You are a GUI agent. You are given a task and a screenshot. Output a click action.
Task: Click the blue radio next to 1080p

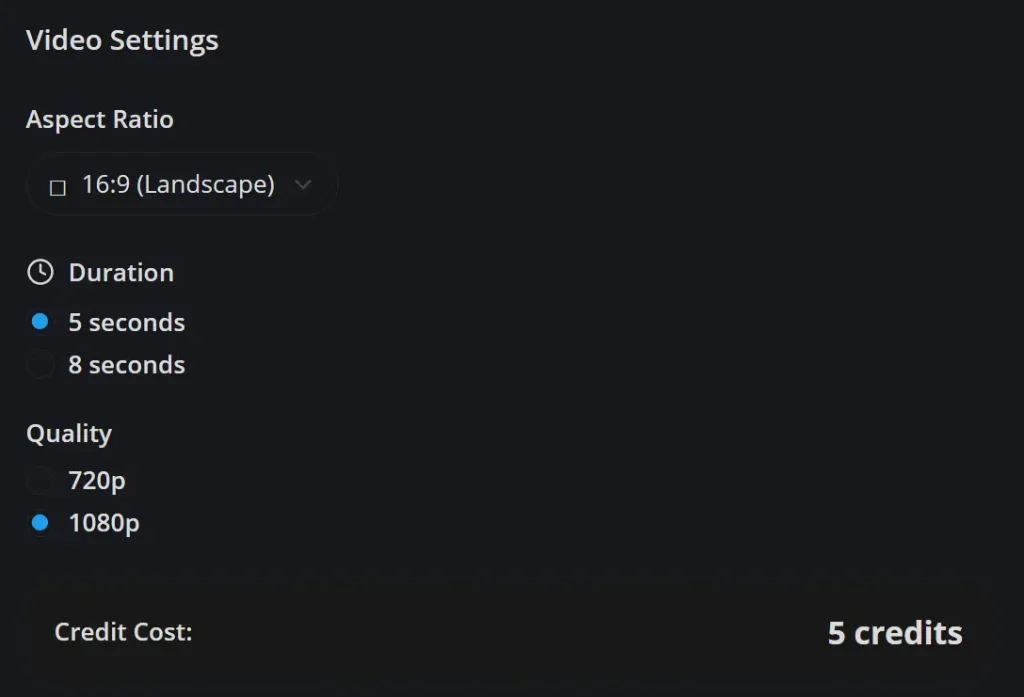click(39, 522)
